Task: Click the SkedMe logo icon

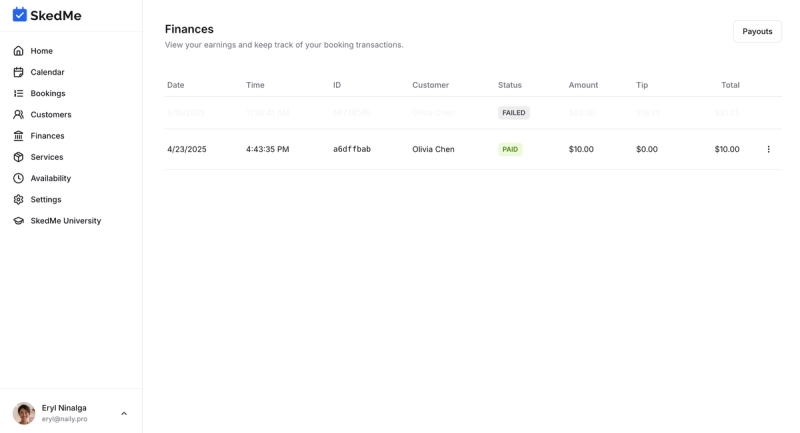Action: [x=19, y=14]
